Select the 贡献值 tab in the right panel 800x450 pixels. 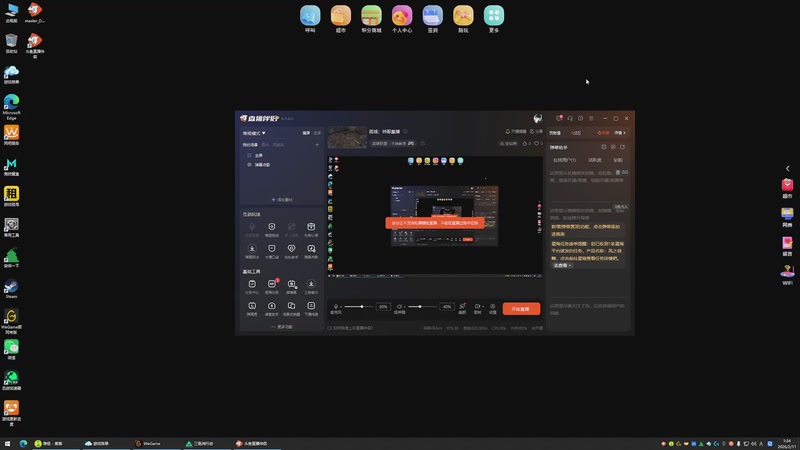555,133
